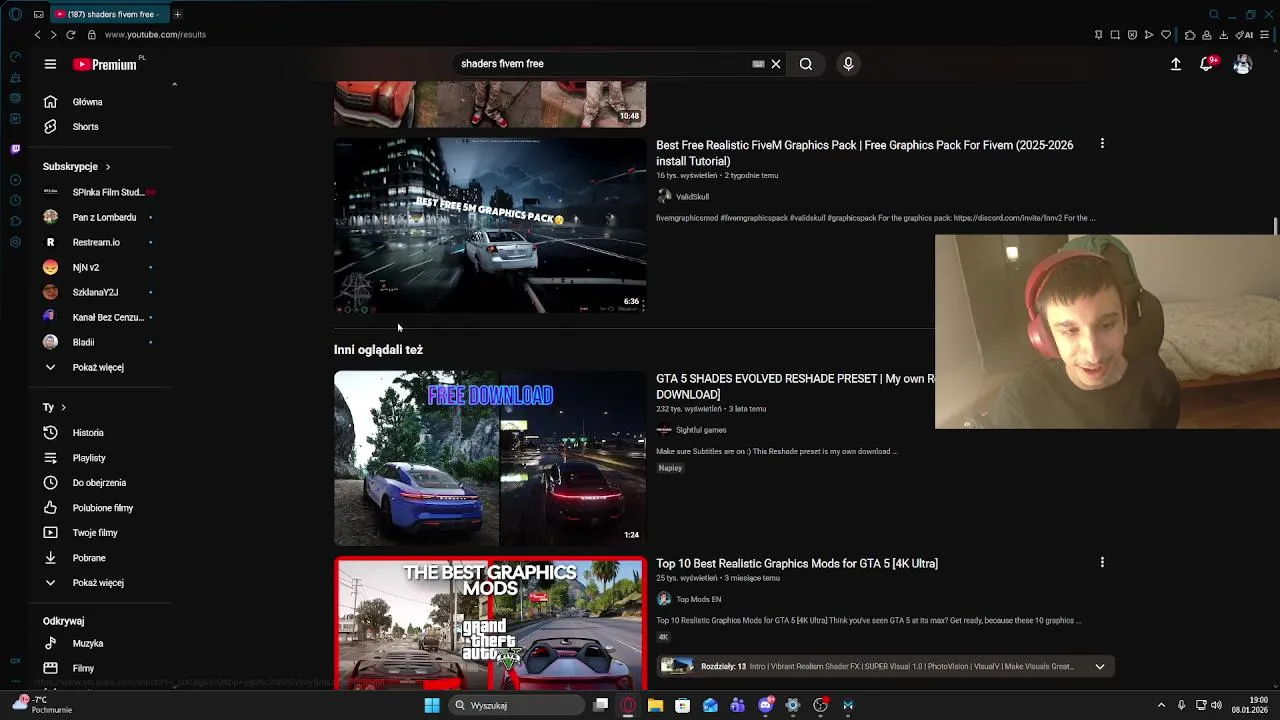Open Muzyka under Odkrywaj
The width and height of the screenshot is (1280, 720).
click(x=88, y=644)
